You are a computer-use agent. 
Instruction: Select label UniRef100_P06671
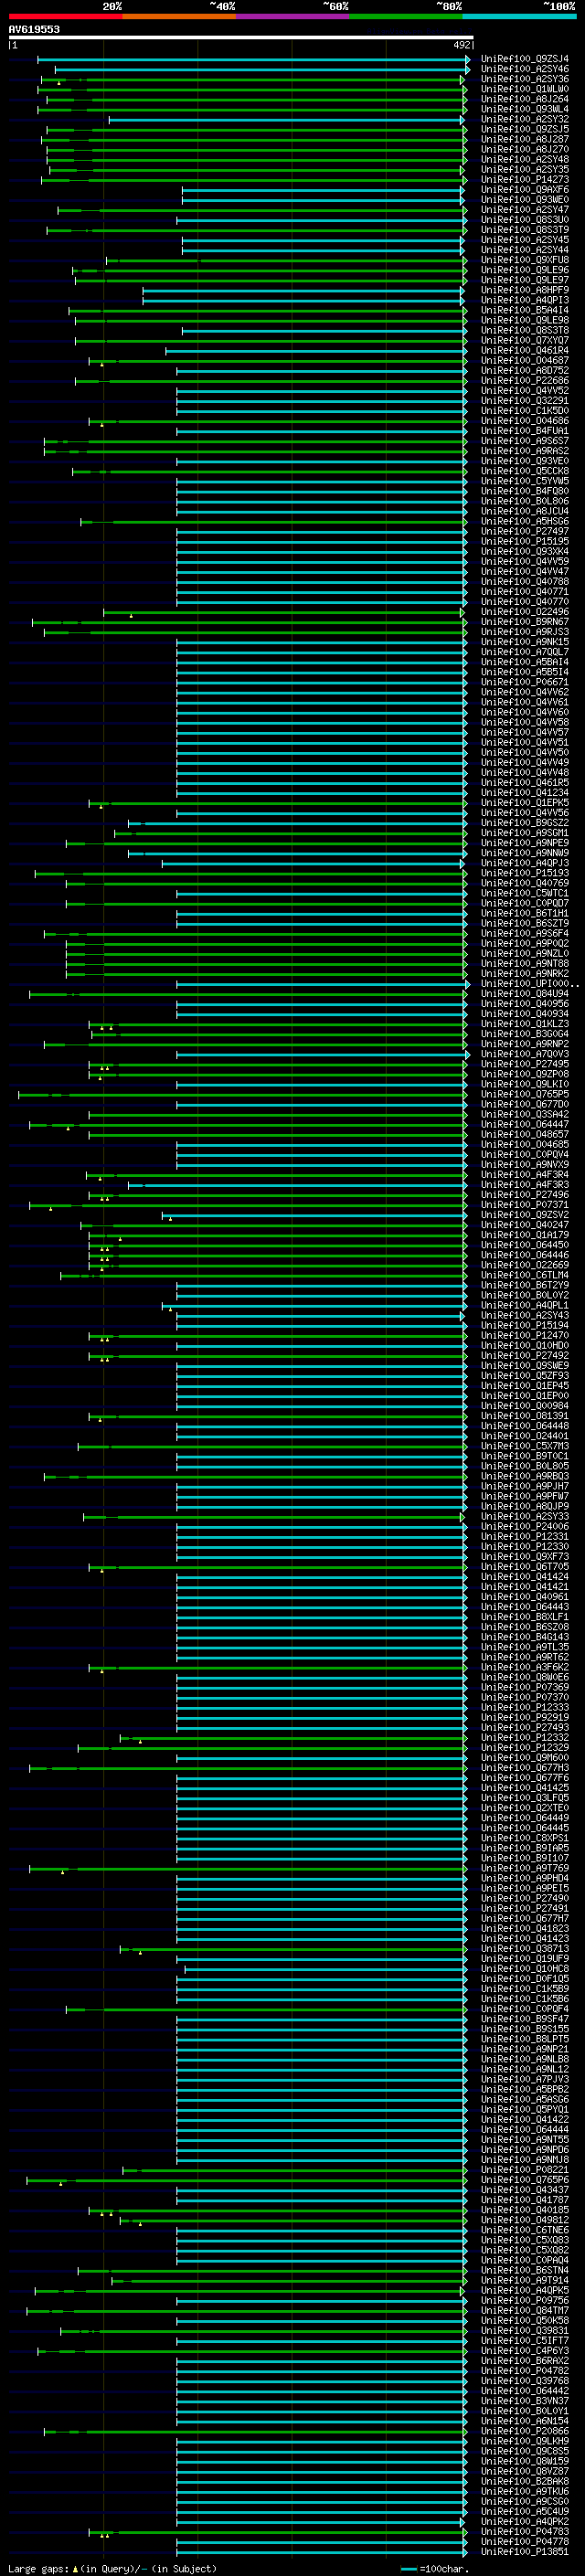tap(524, 683)
